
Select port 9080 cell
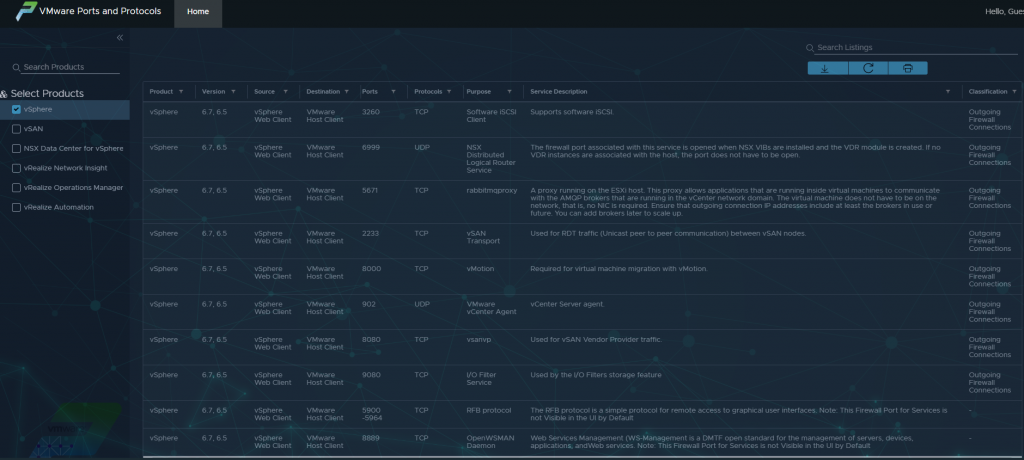coord(371,374)
